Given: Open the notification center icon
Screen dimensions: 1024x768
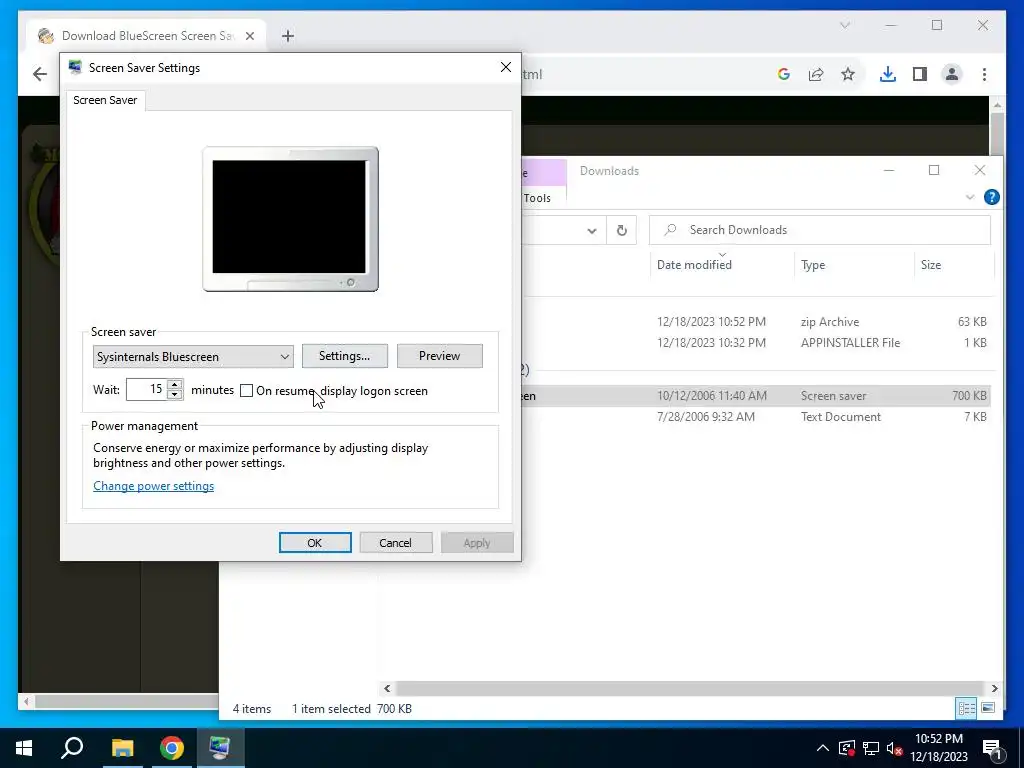Looking at the screenshot, I should [992, 748].
